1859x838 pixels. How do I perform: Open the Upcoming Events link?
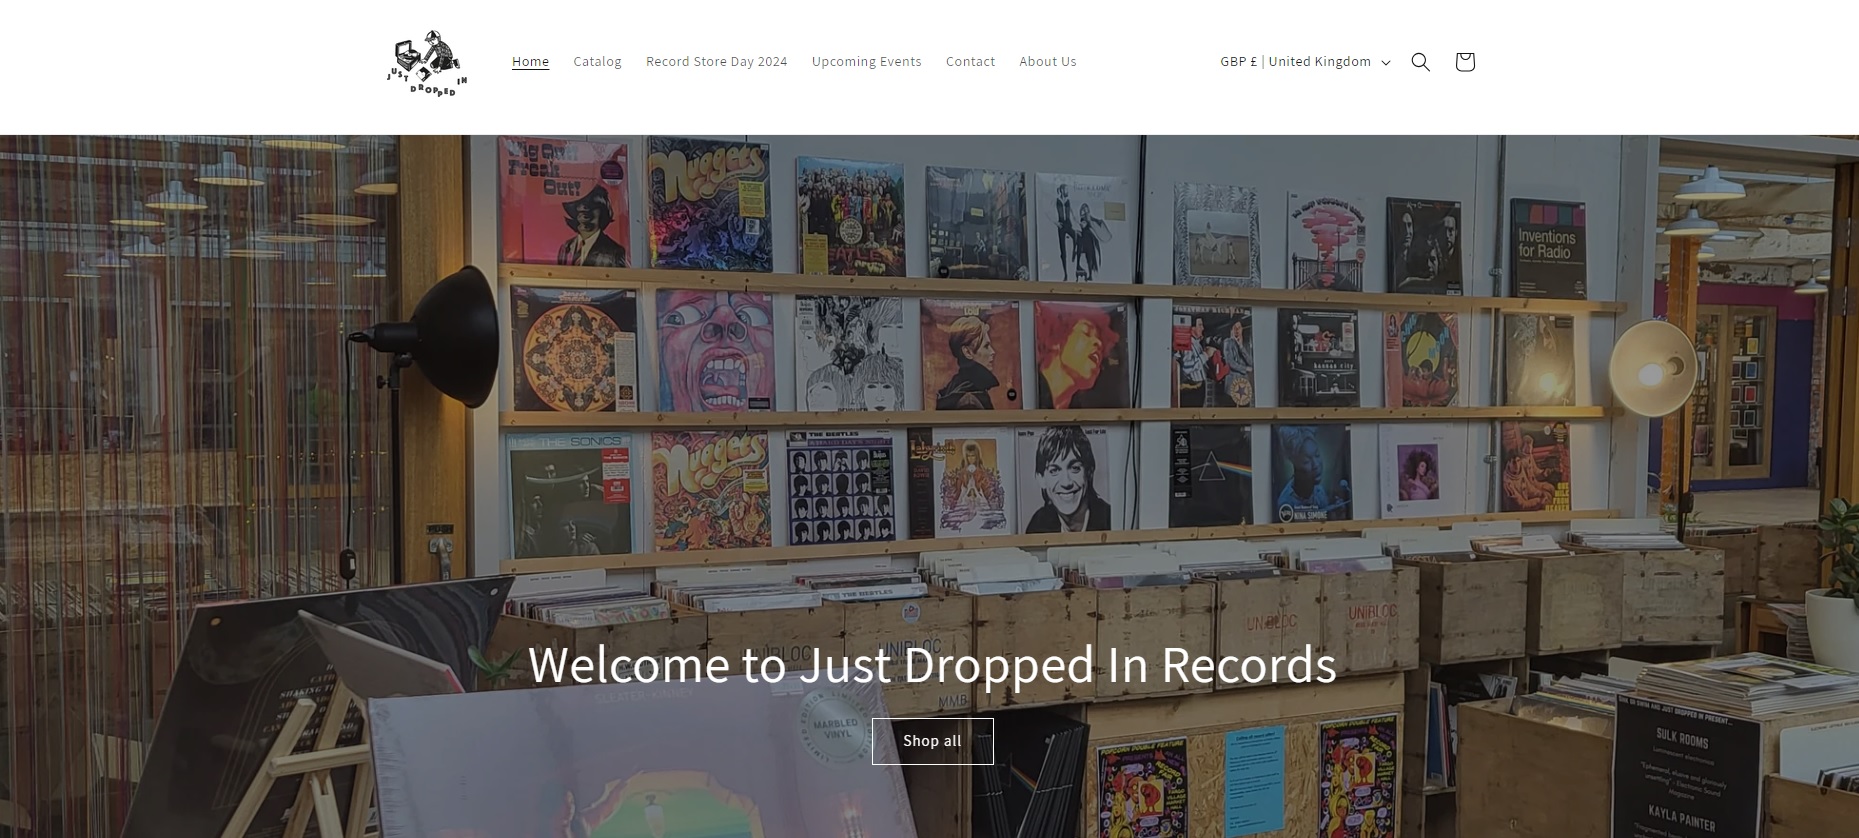pyautogui.click(x=866, y=62)
